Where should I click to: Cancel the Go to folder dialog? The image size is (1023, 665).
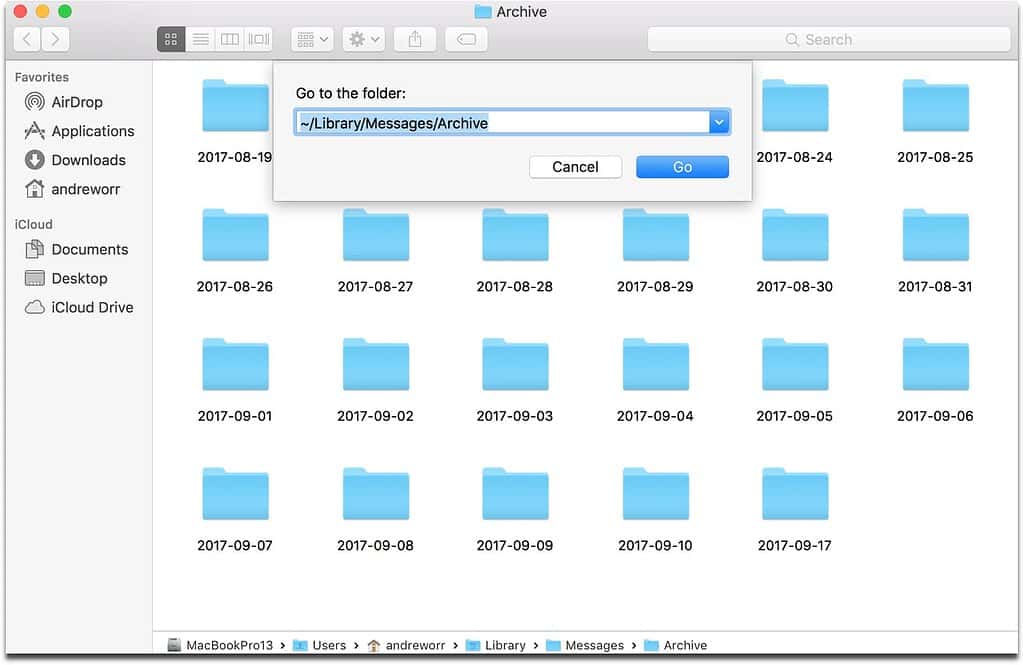coord(575,167)
